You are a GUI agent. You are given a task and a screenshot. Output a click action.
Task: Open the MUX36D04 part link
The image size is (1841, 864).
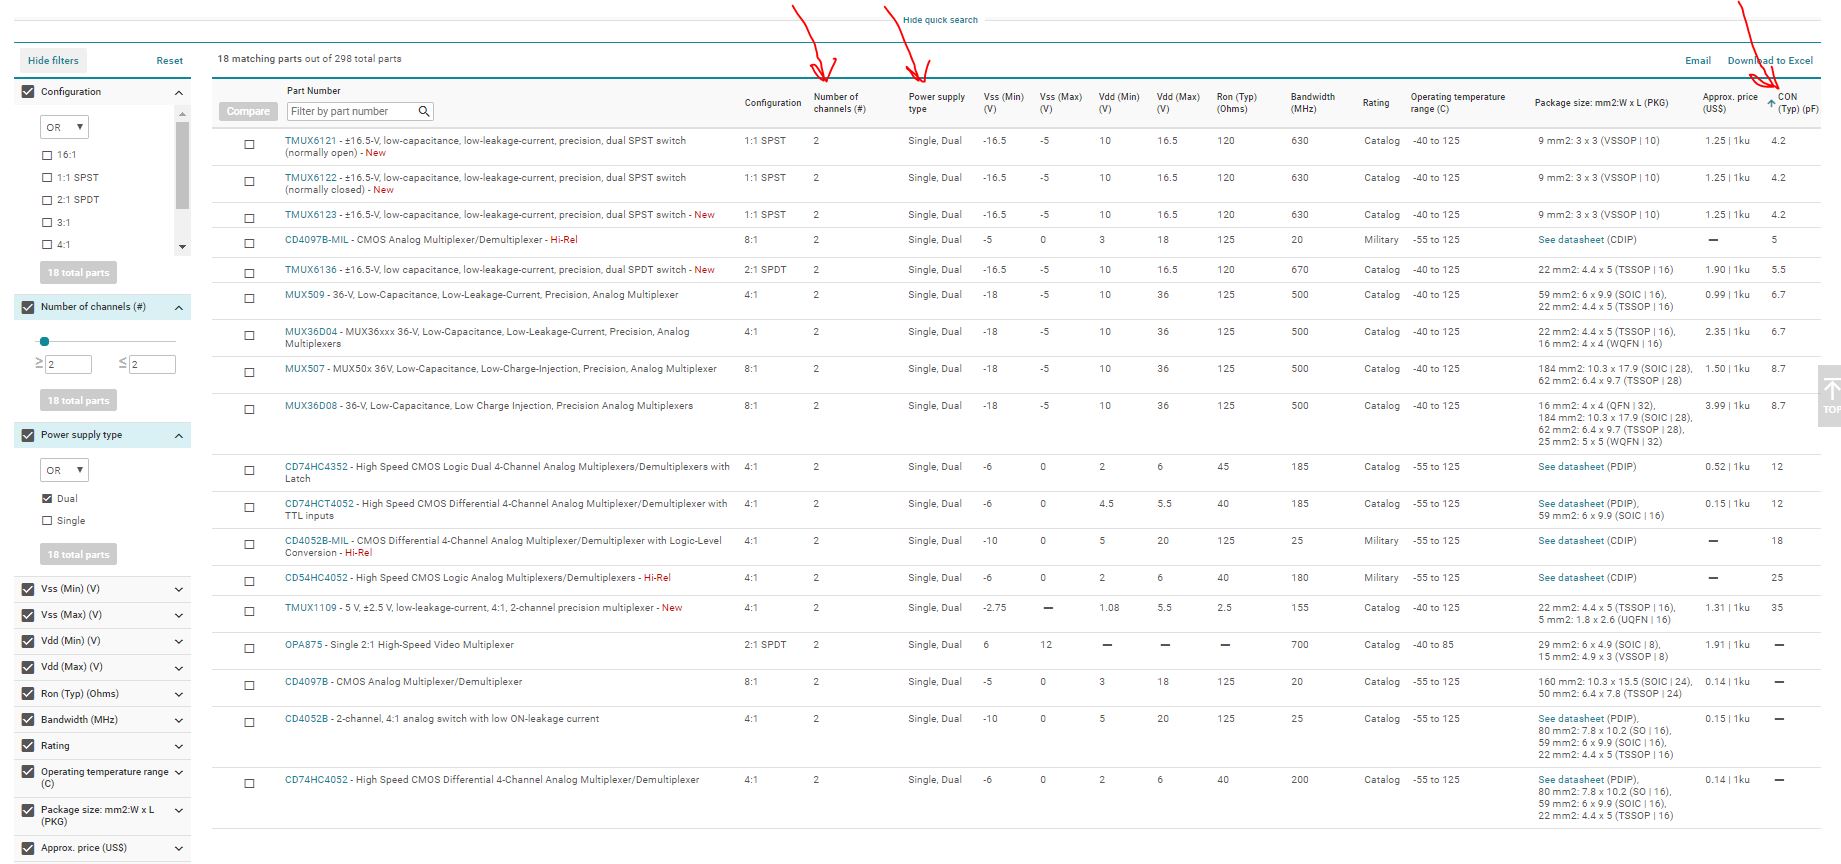[311, 332]
